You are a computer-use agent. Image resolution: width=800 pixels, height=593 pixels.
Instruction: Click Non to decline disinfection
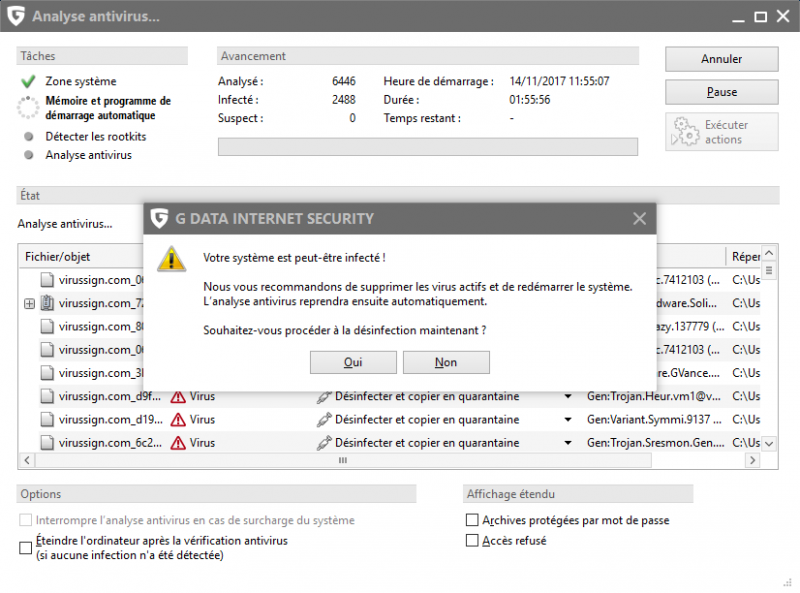(x=446, y=362)
